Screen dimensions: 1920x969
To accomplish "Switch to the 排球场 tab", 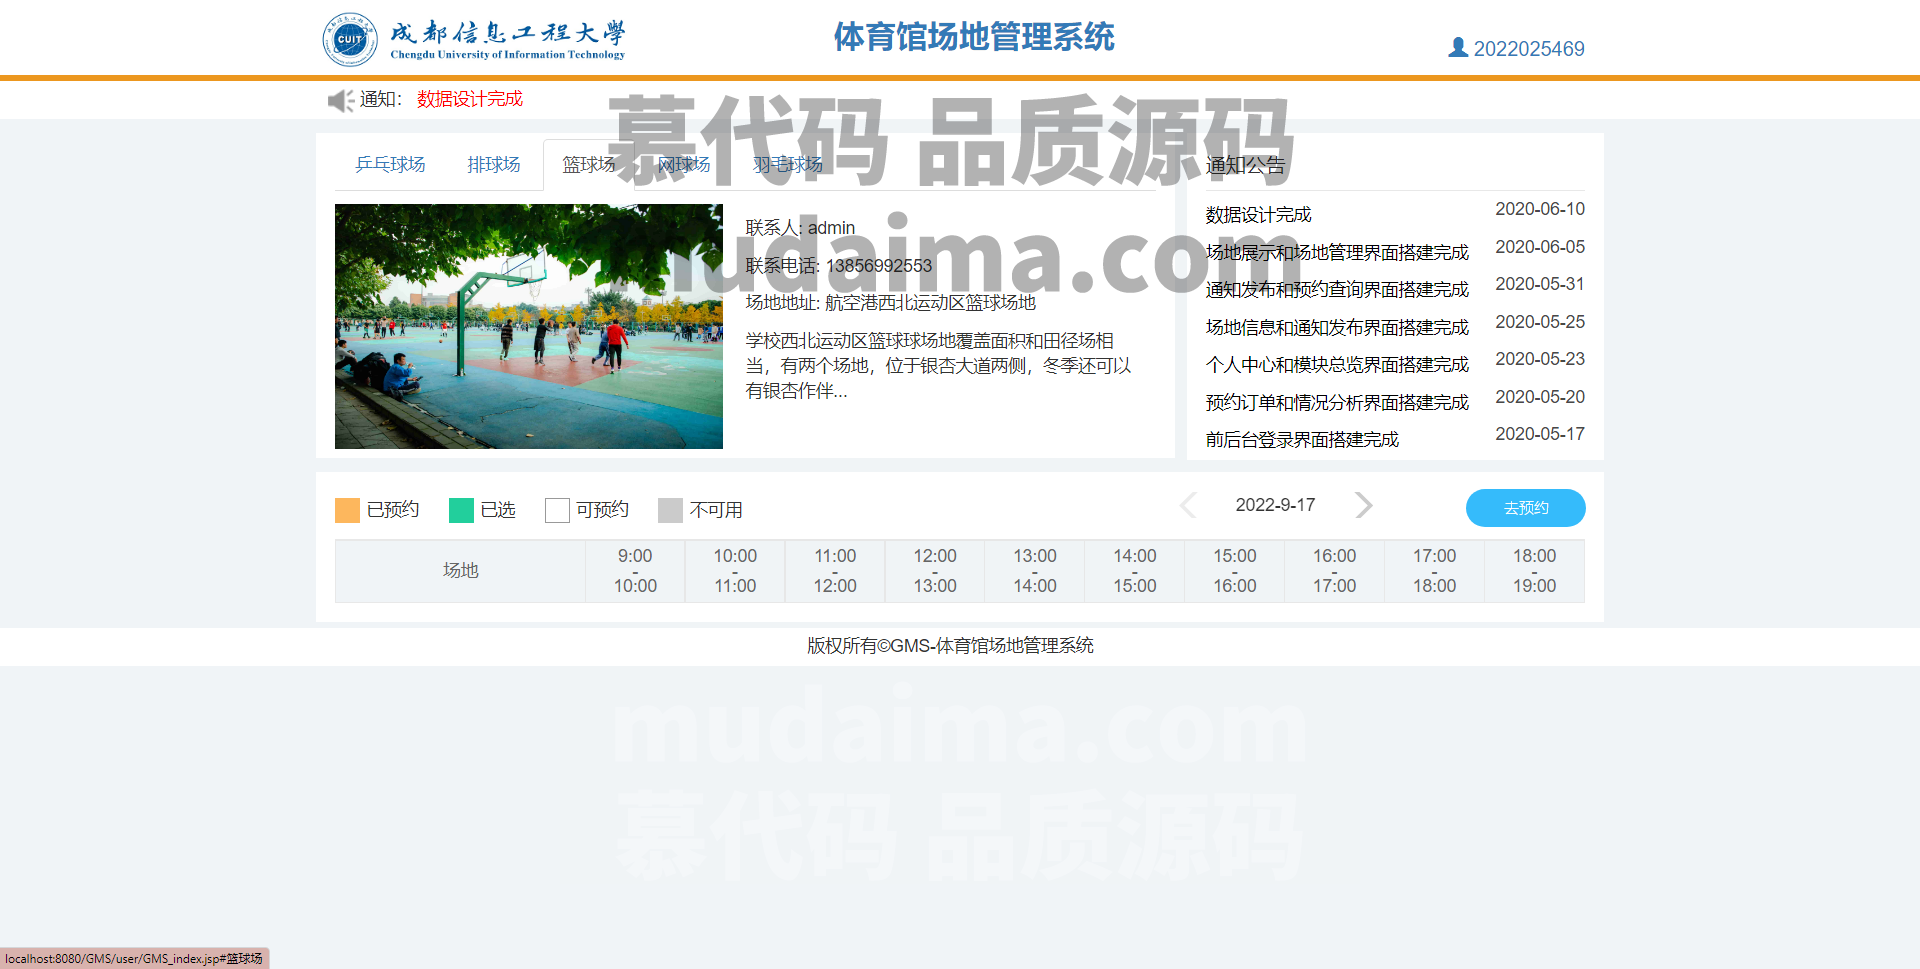I will coord(494,164).
